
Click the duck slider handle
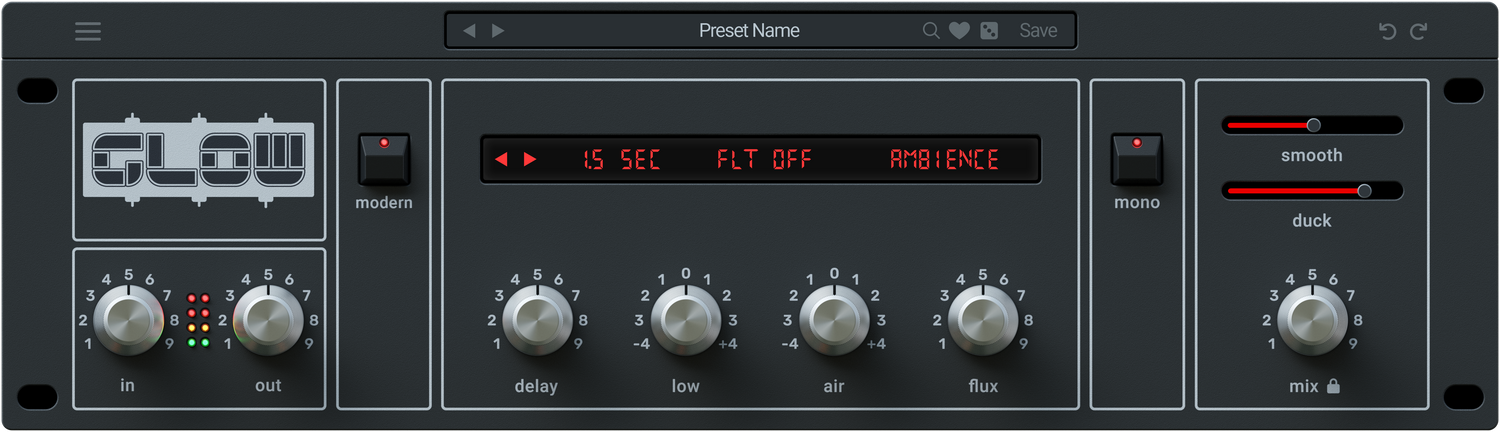click(x=1364, y=190)
